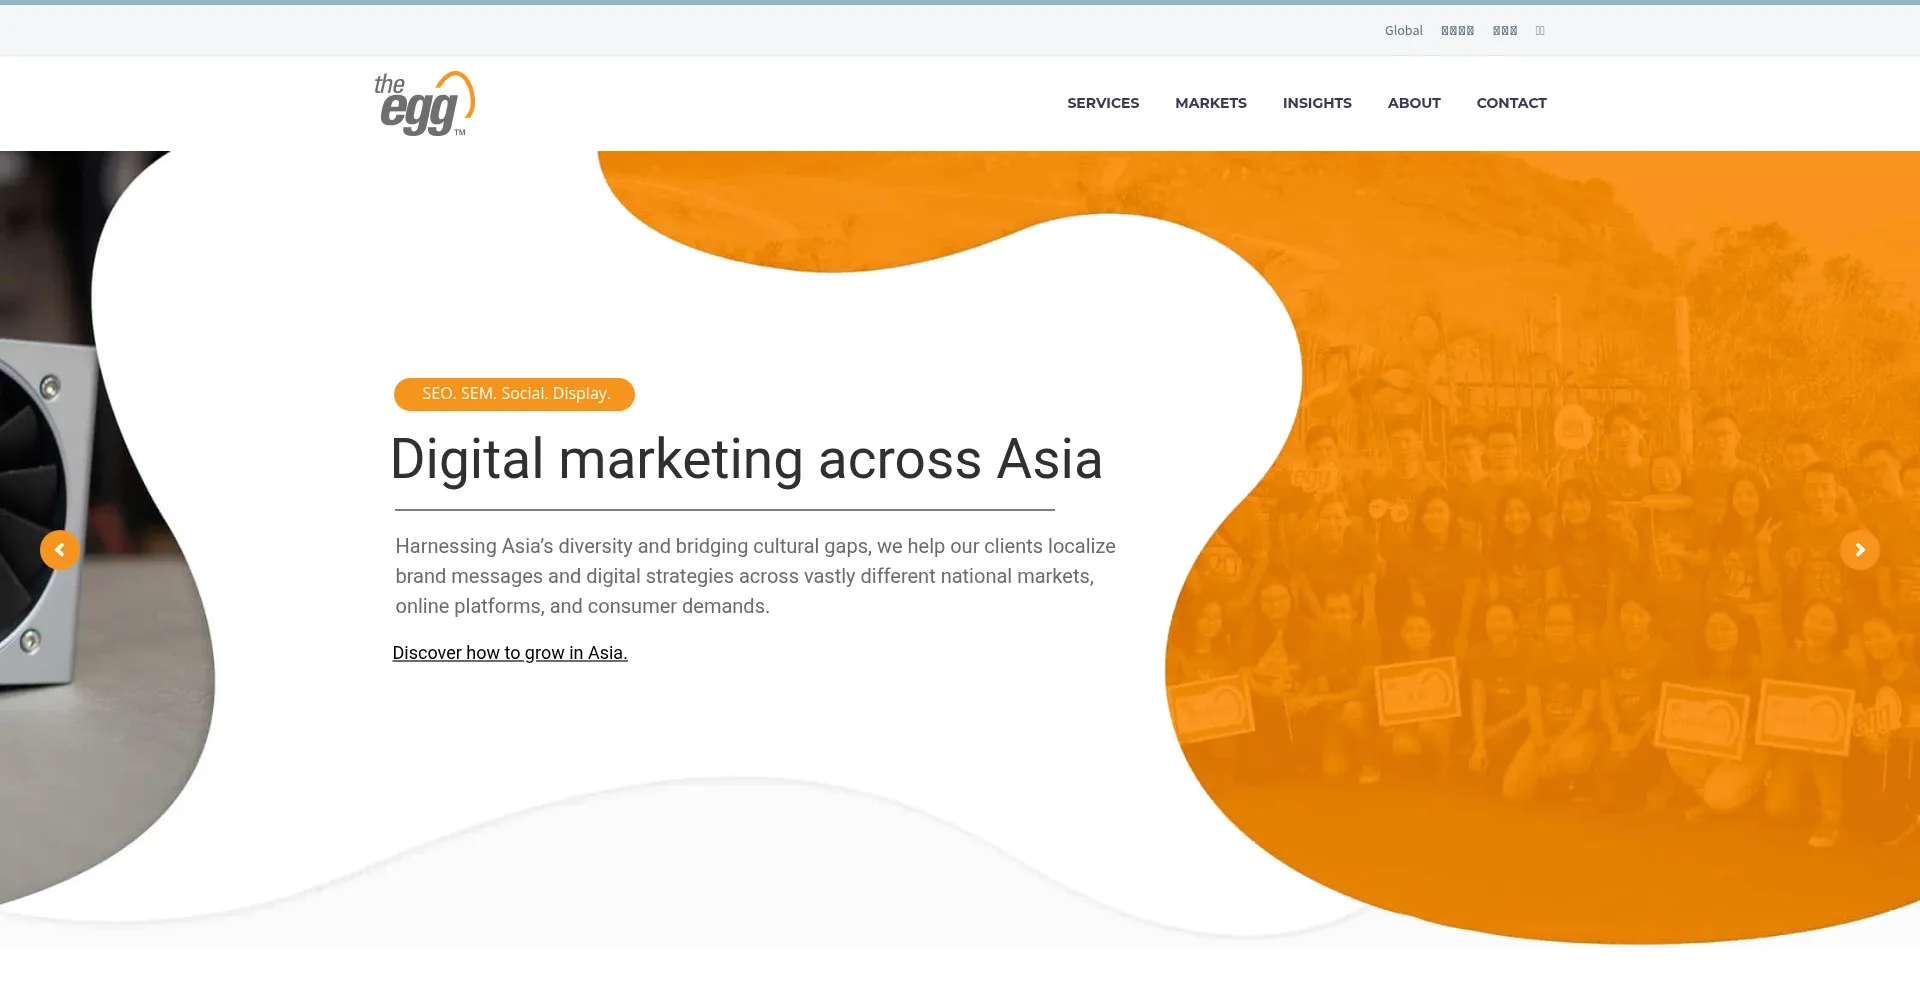Select the three-character language link
This screenshot has width=1920, height=993.
coord(1505,31)
